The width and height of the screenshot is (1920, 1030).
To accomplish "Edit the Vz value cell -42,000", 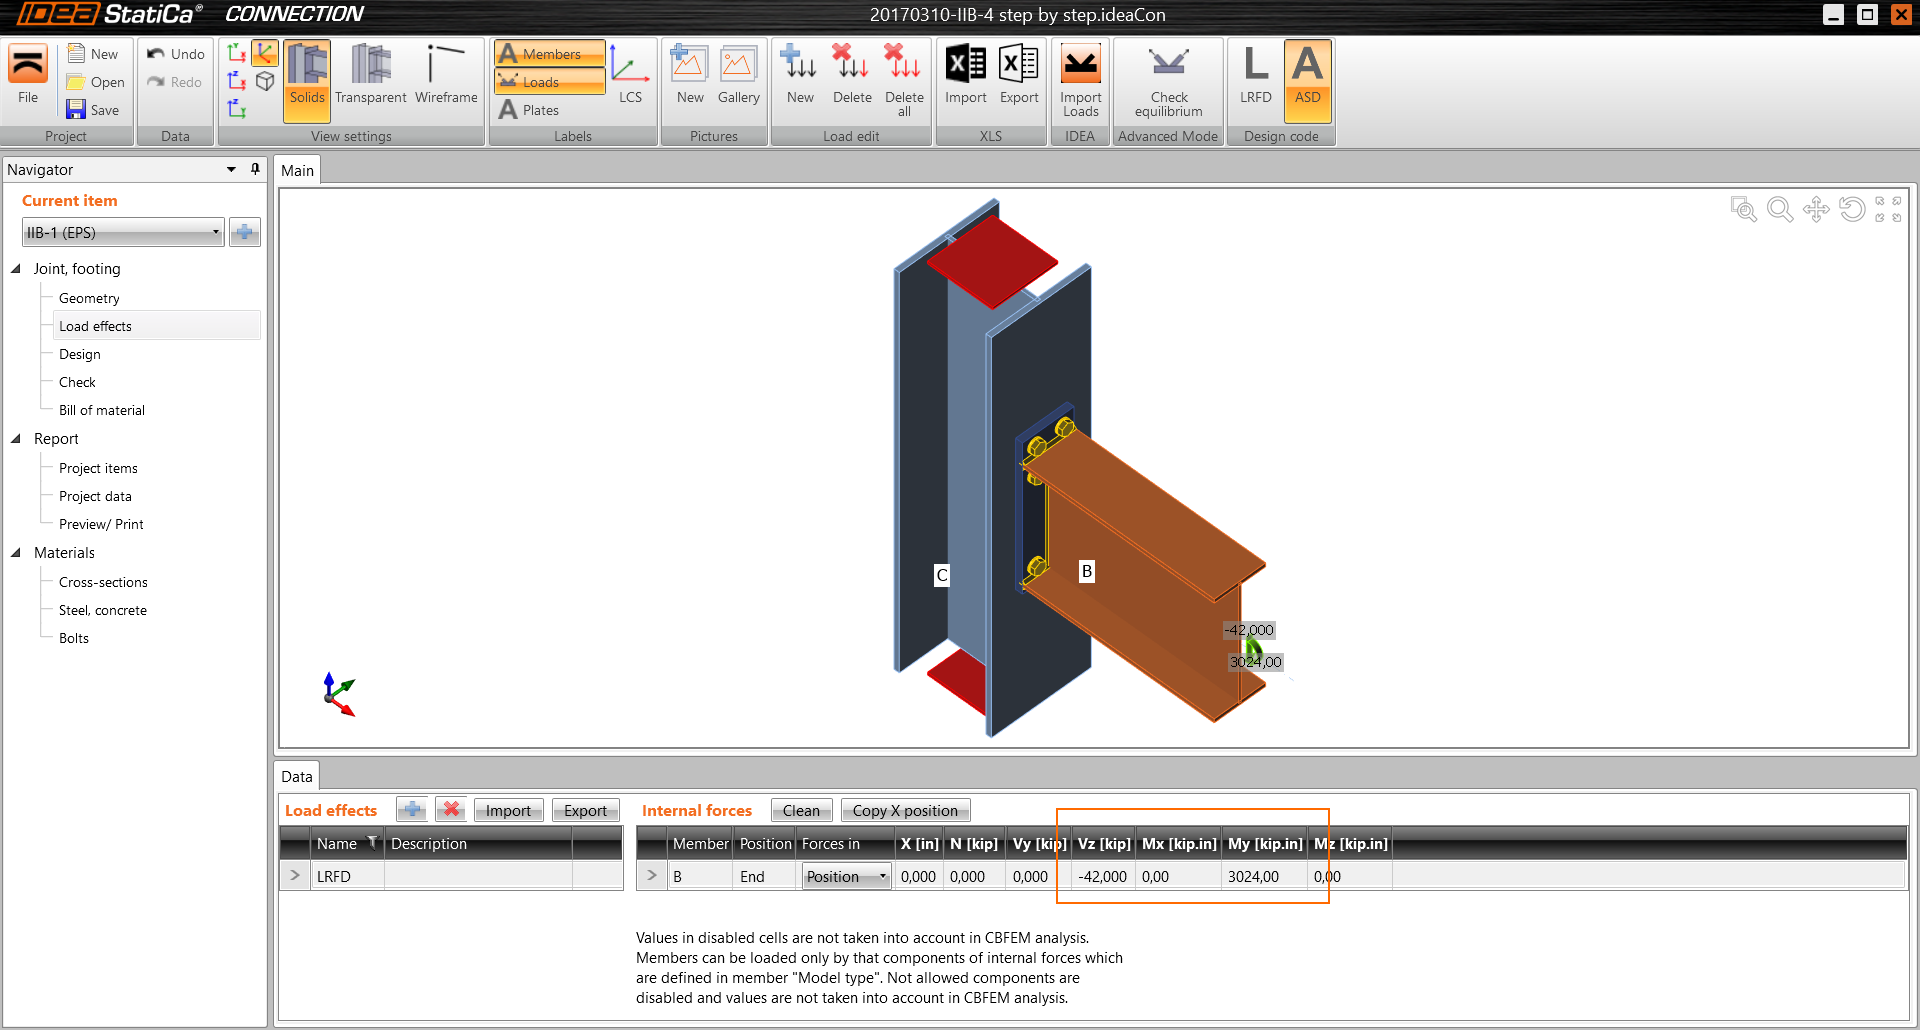I will pos(1102,877).
